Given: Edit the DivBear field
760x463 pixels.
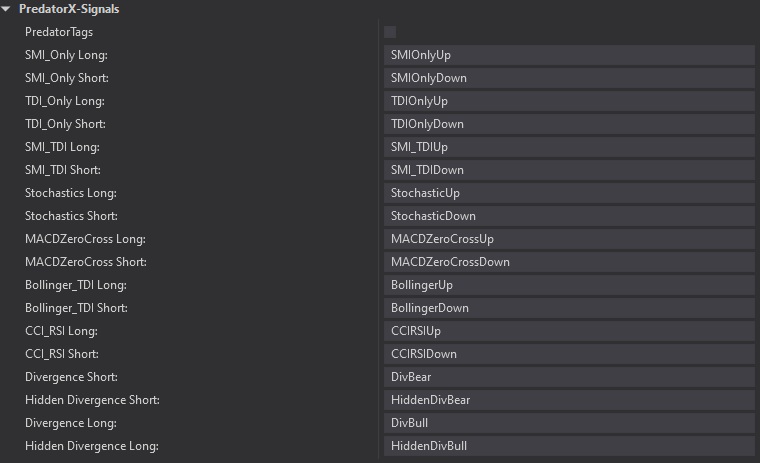Looking at the screenshot, I should (x=568, y=377).
